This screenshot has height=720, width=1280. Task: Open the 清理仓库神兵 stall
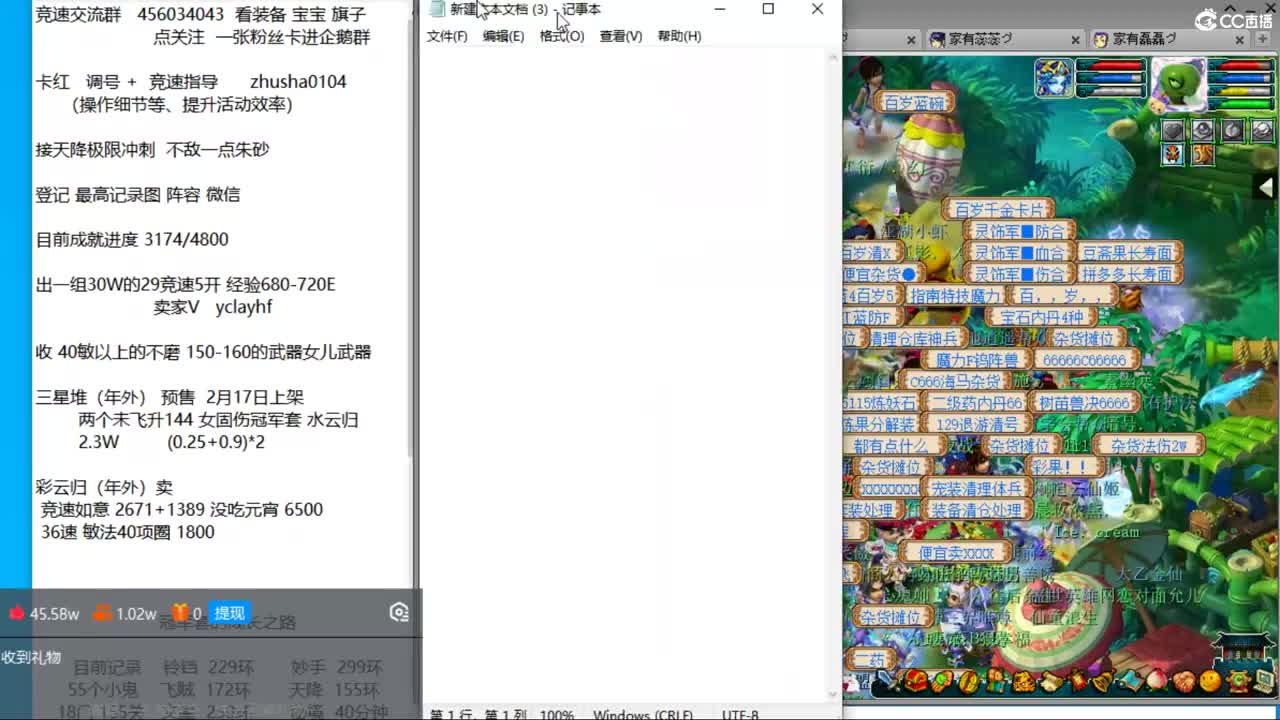916,339
